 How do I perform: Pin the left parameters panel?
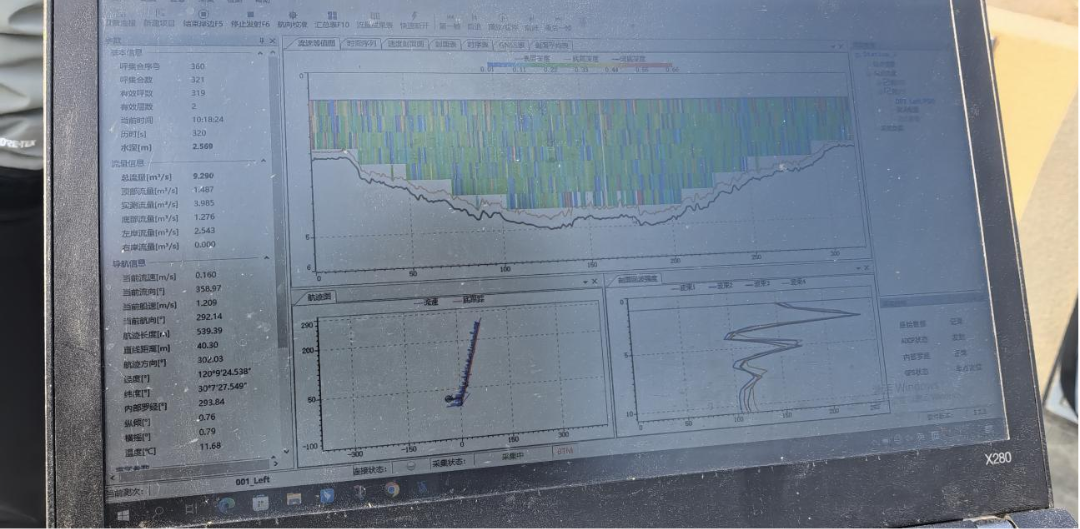pos(262,40)
